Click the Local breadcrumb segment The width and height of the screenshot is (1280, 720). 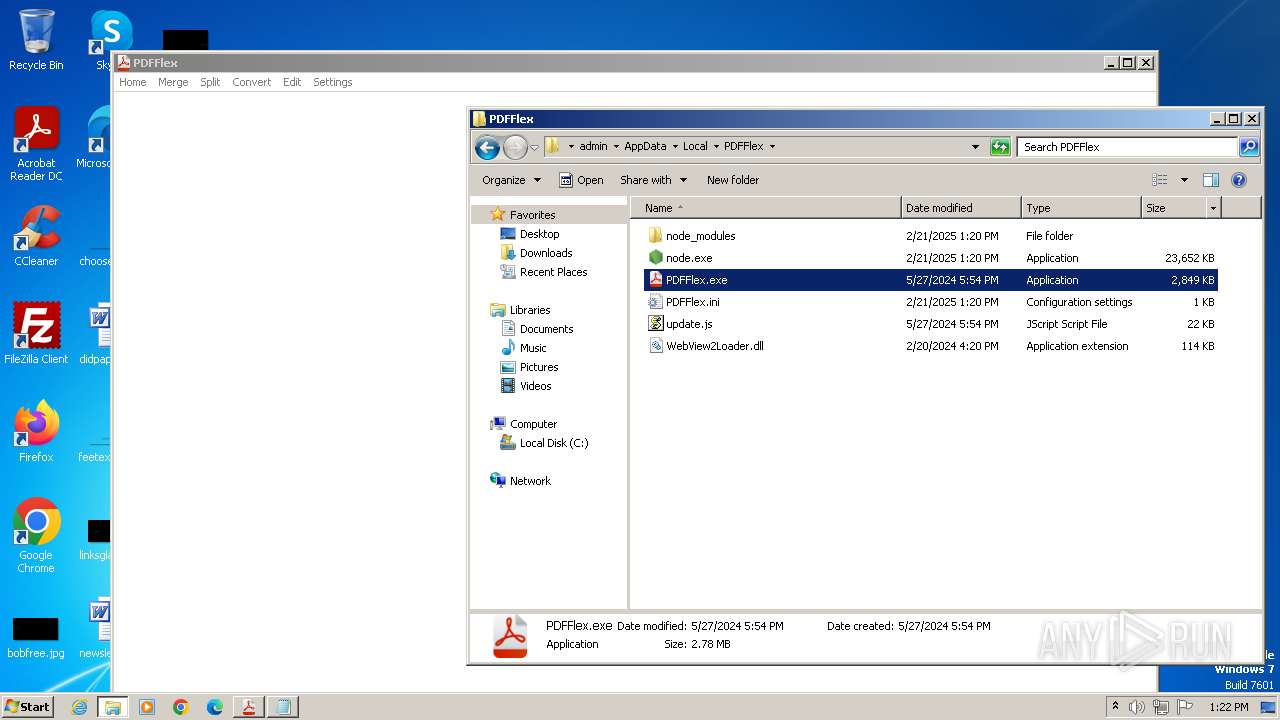695,146
